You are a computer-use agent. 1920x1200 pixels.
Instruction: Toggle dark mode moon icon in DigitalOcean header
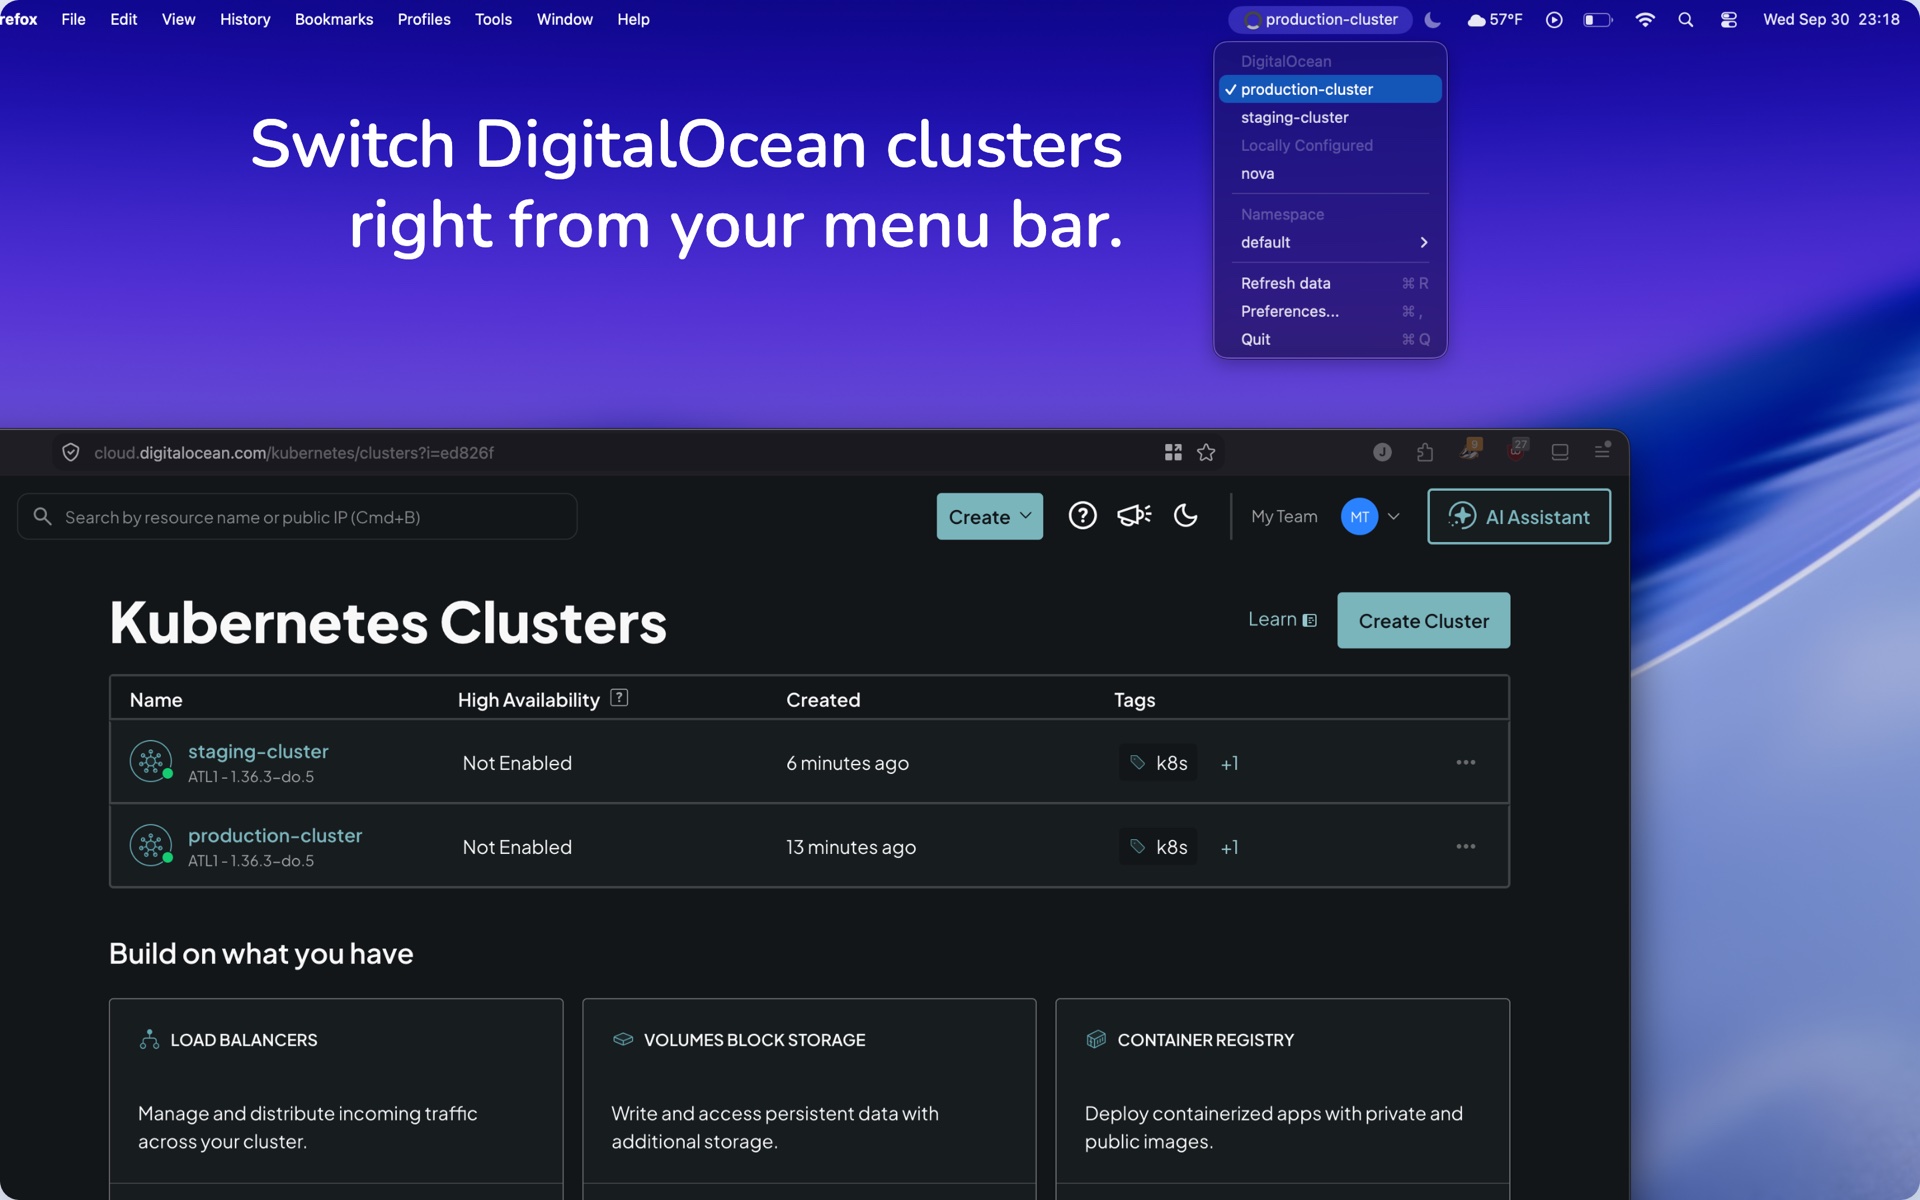(1186, 516)
